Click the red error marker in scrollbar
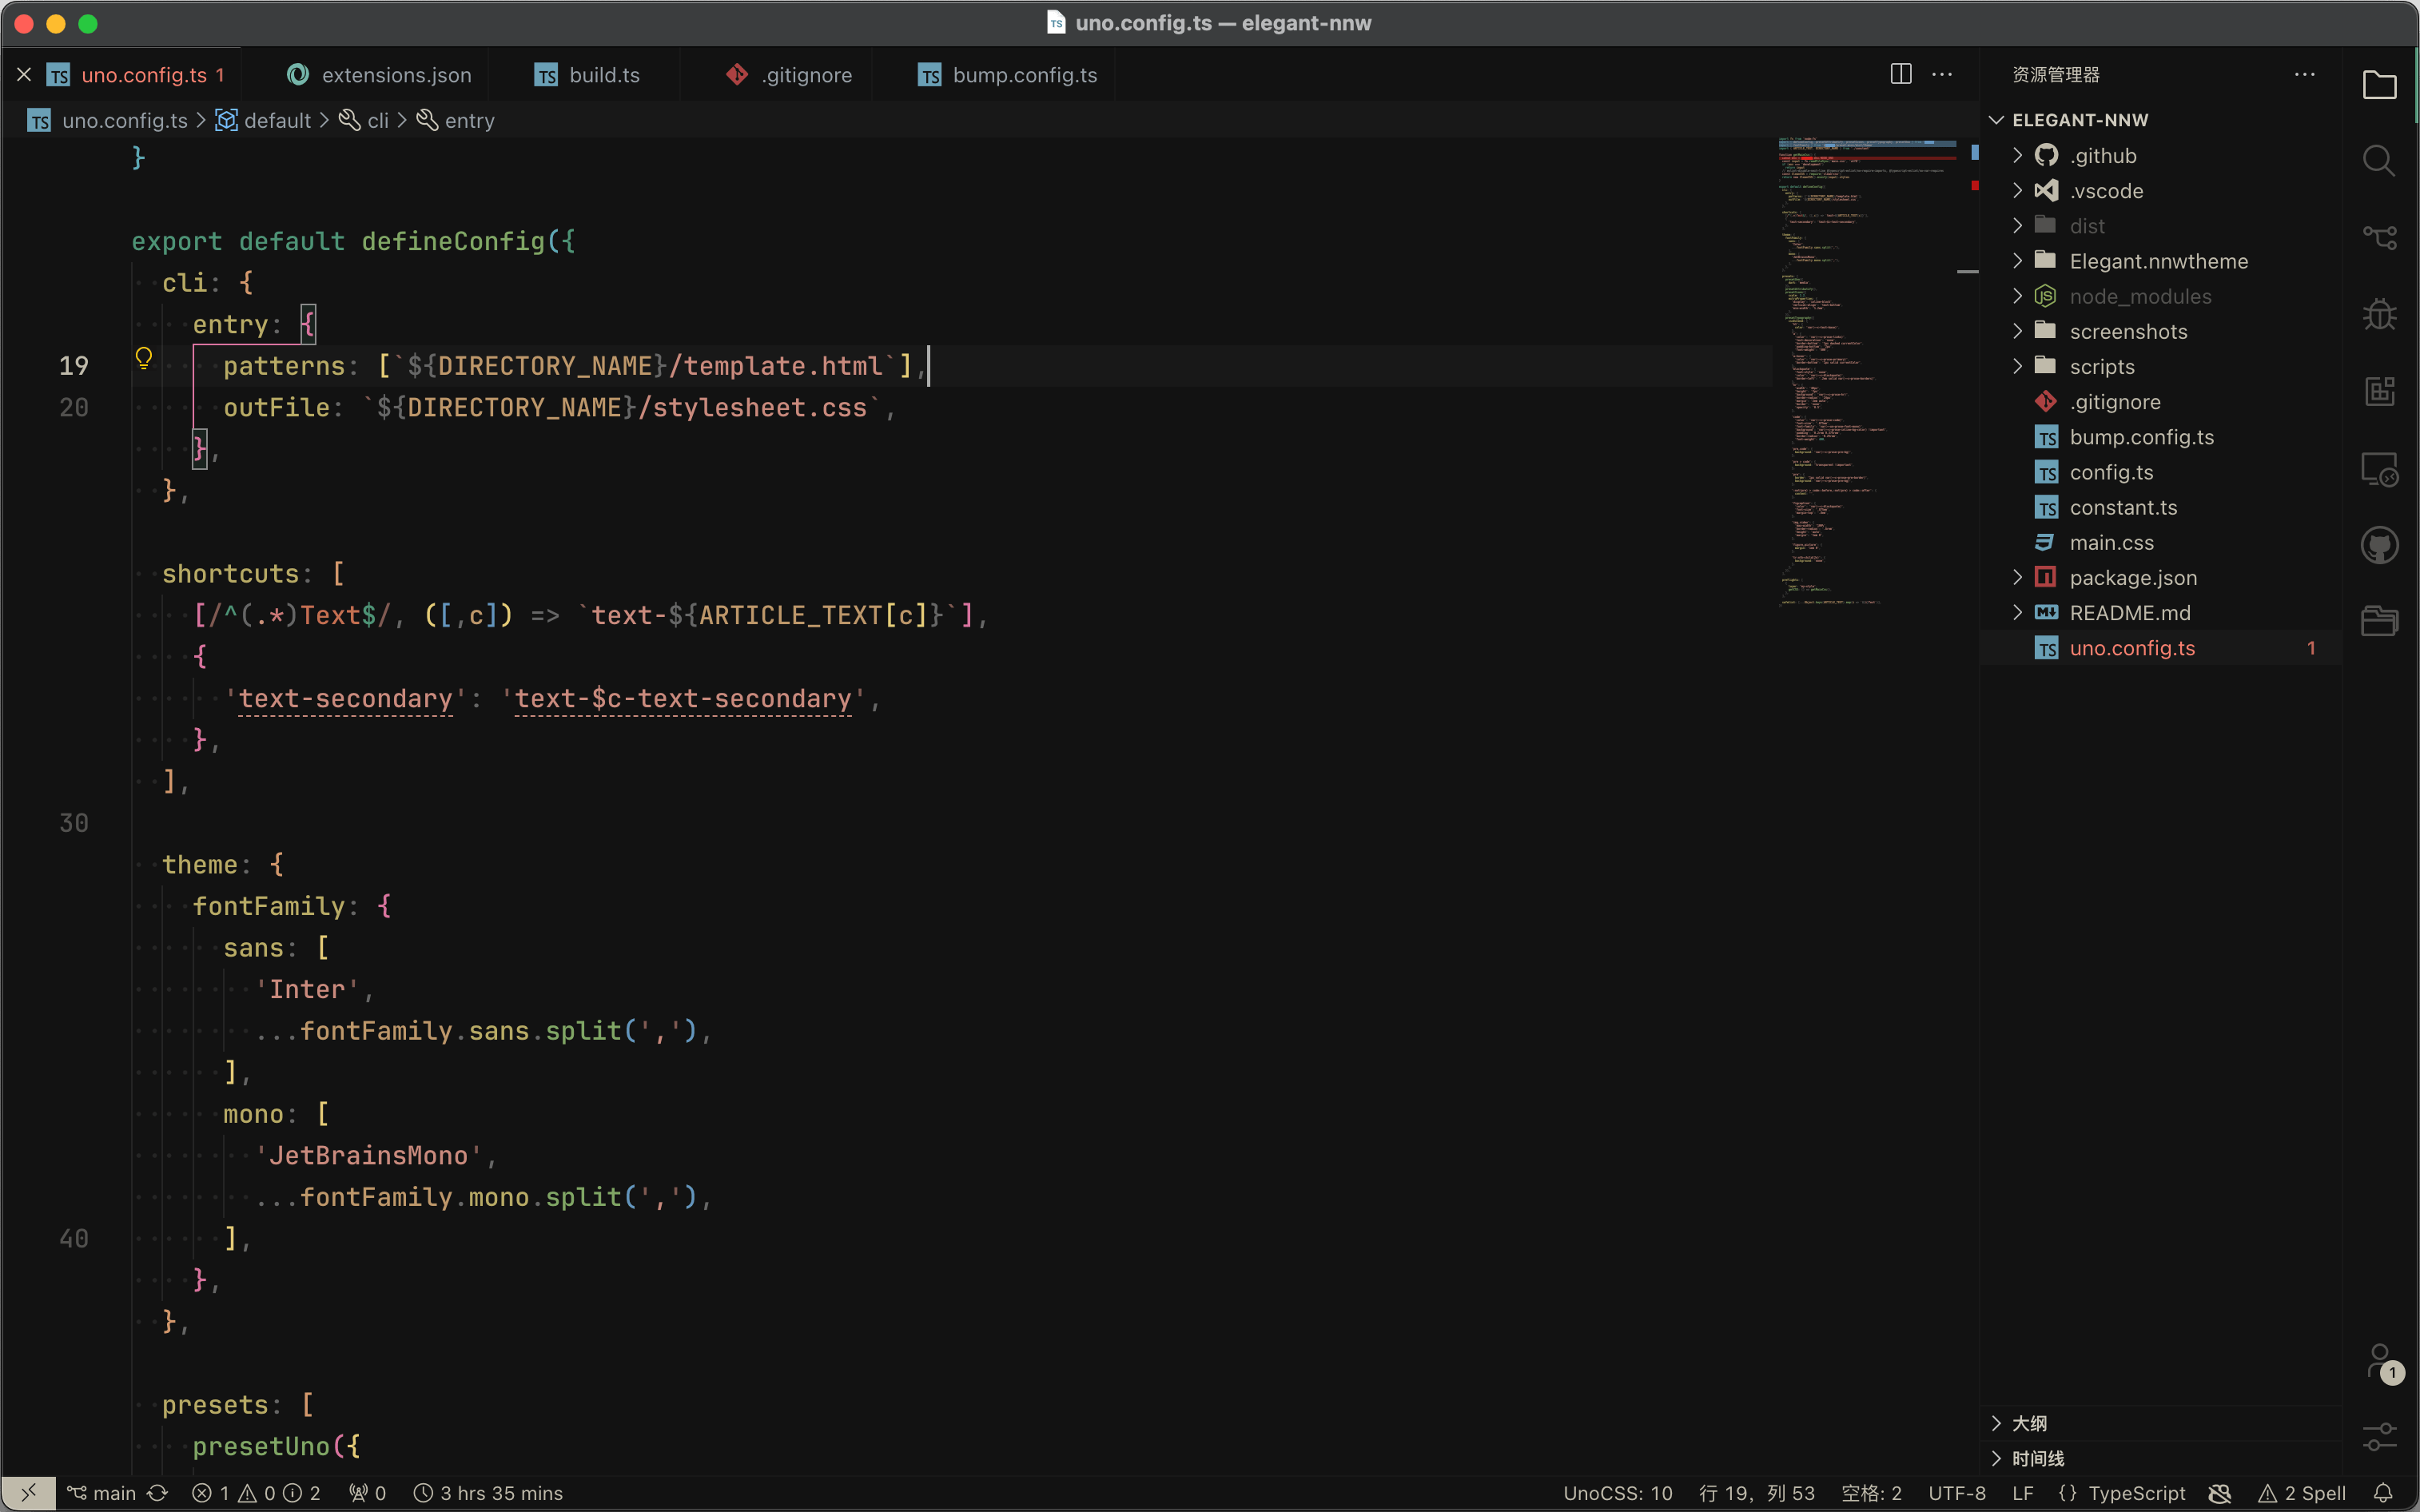 coord(1974,185)
